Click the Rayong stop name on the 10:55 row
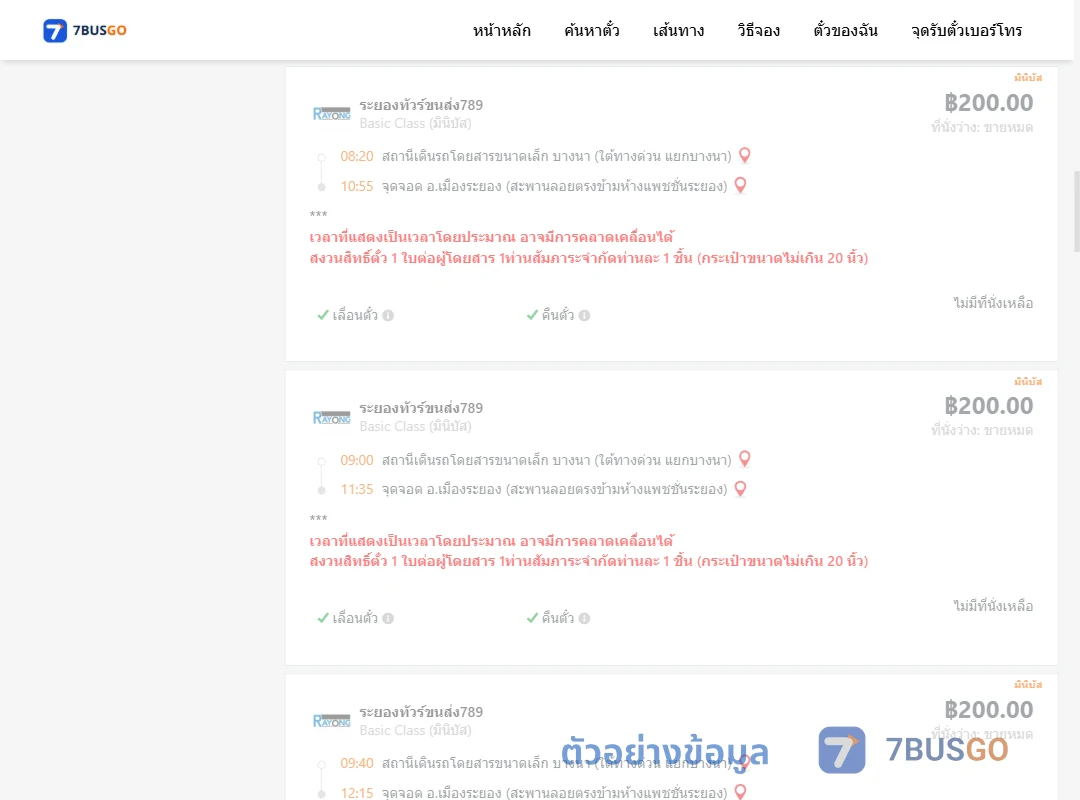Viewport: 1080px width, 800px height. (554, 186)
